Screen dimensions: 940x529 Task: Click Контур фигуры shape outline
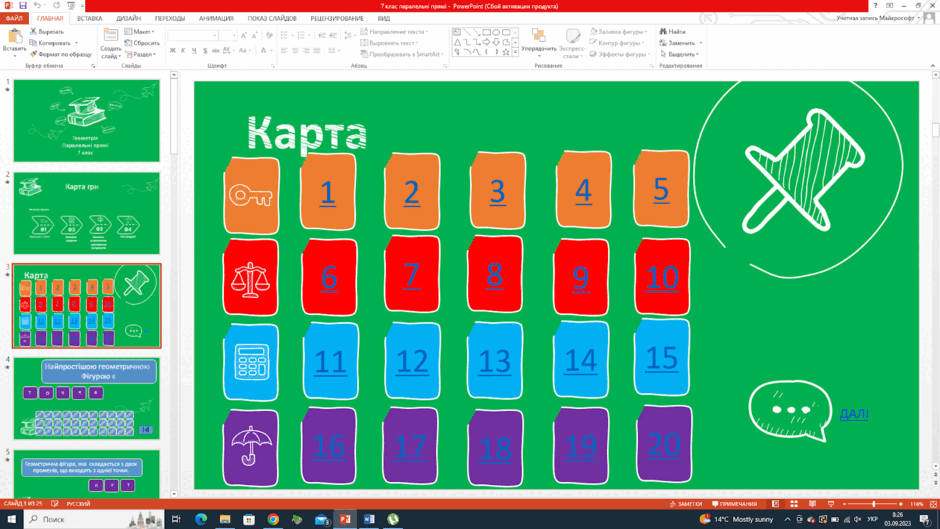point(617,43)
